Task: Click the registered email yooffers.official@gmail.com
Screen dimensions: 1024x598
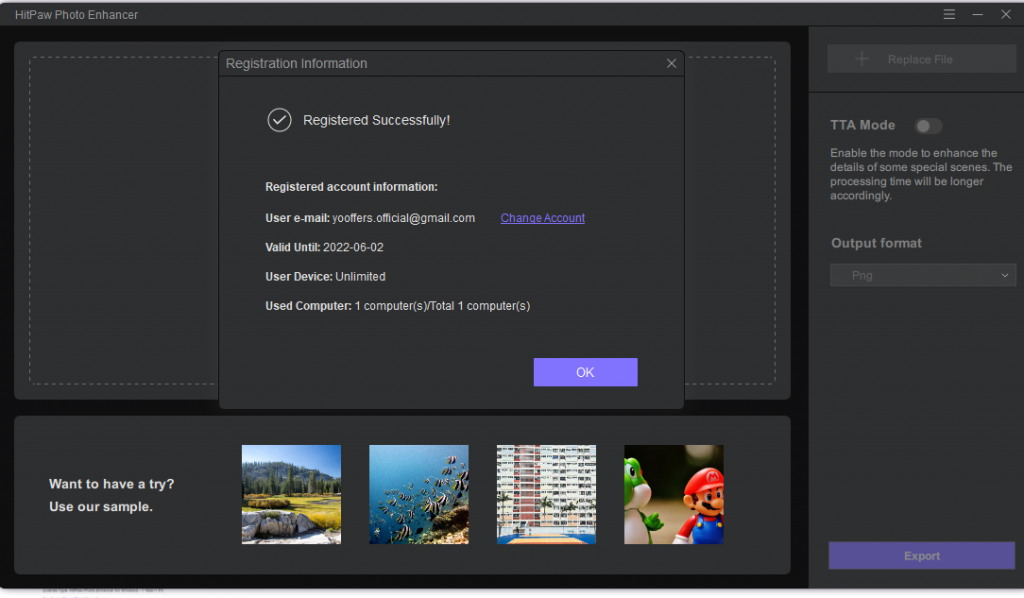Action: click(x=404, y=218)
